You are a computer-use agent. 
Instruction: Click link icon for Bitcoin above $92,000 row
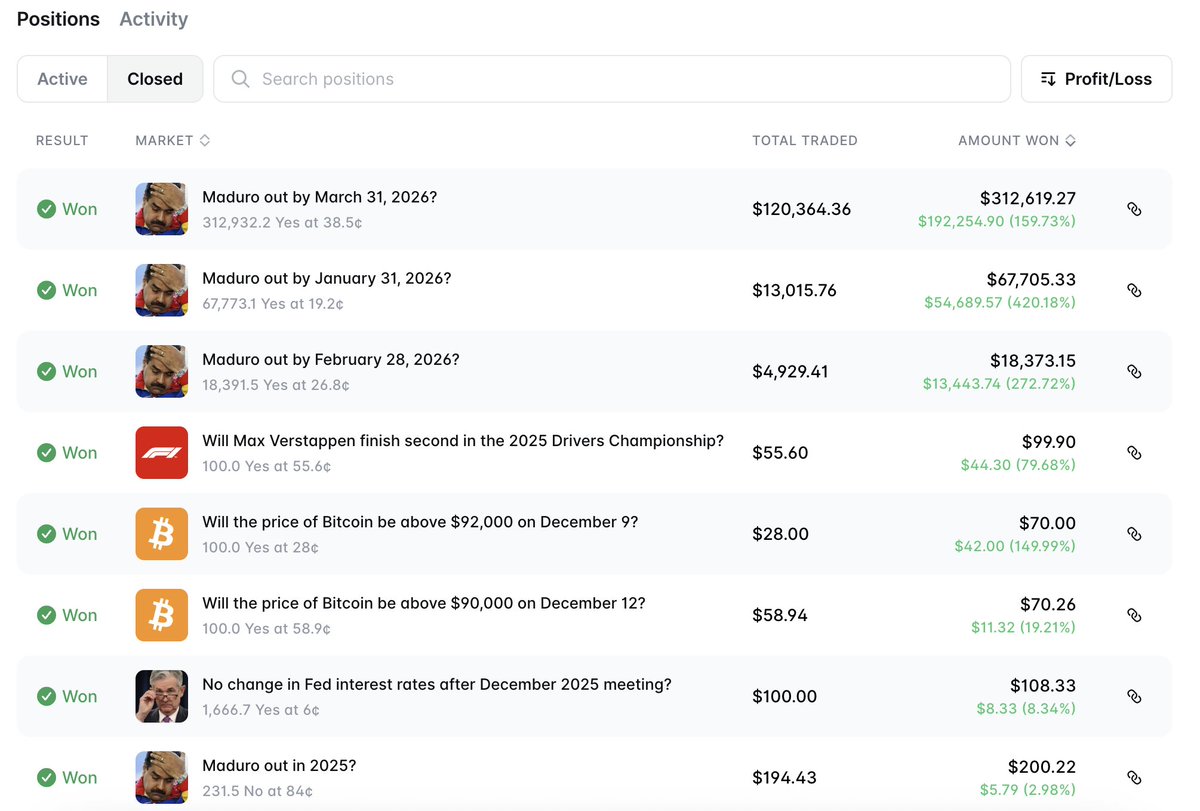point(1134,534)
